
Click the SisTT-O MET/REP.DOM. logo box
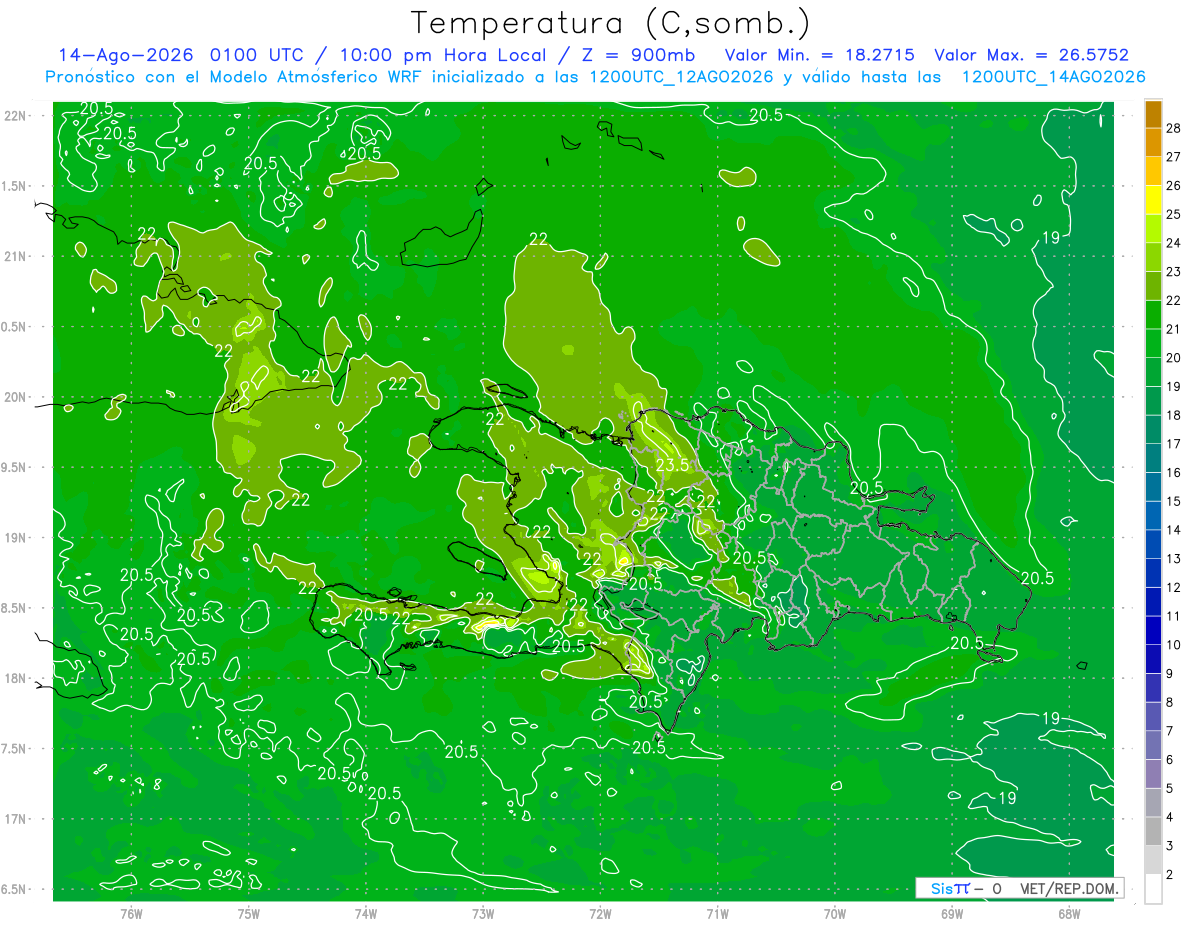pos(1019,888)
